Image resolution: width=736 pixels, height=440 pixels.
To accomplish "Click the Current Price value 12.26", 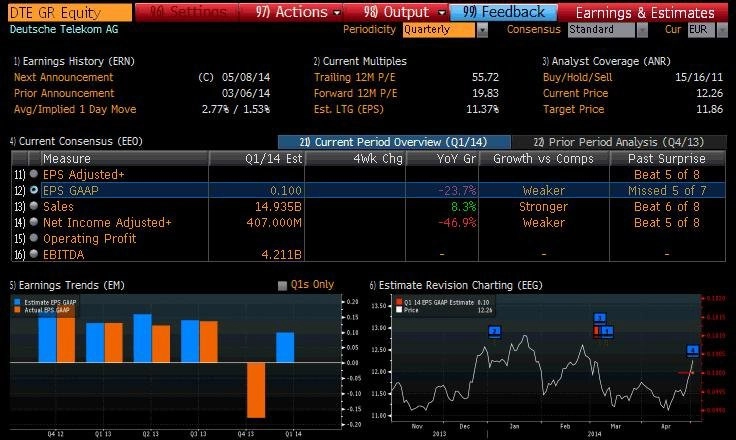I will click(709, 93).
